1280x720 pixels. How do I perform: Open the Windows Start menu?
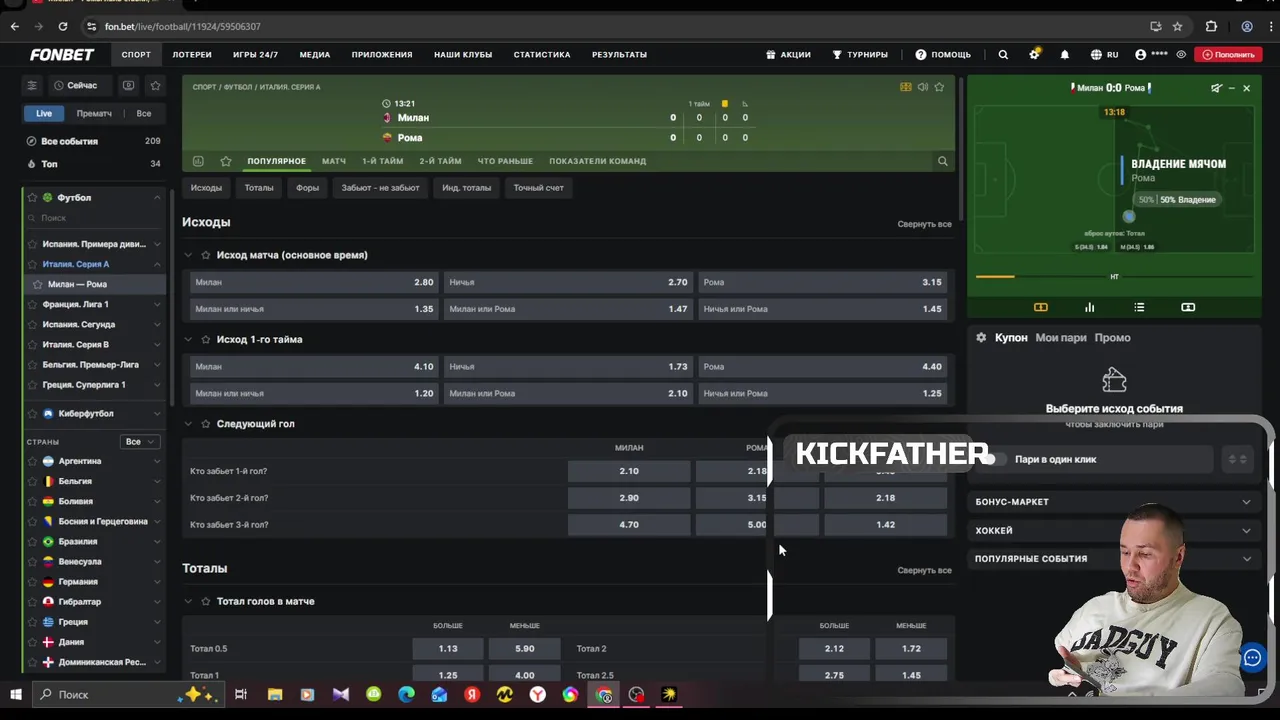[16, 694]
